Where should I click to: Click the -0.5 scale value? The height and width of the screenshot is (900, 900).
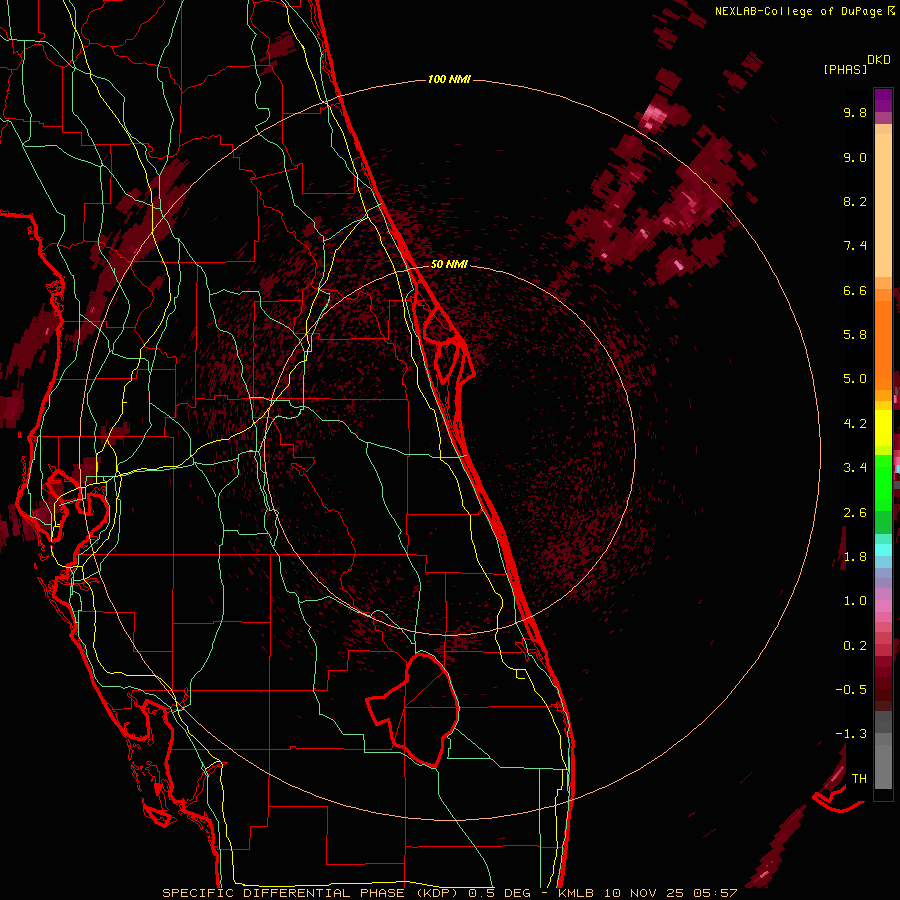(x=851, y=690)
